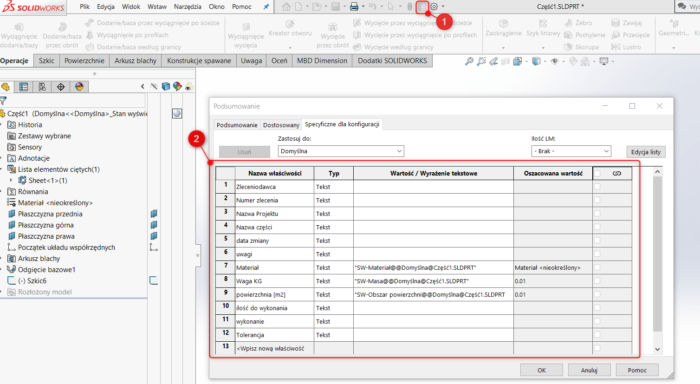Tick the checkbox in the Tolerancja row
This screenshot has height=384, width=700.
click(597, 334)
